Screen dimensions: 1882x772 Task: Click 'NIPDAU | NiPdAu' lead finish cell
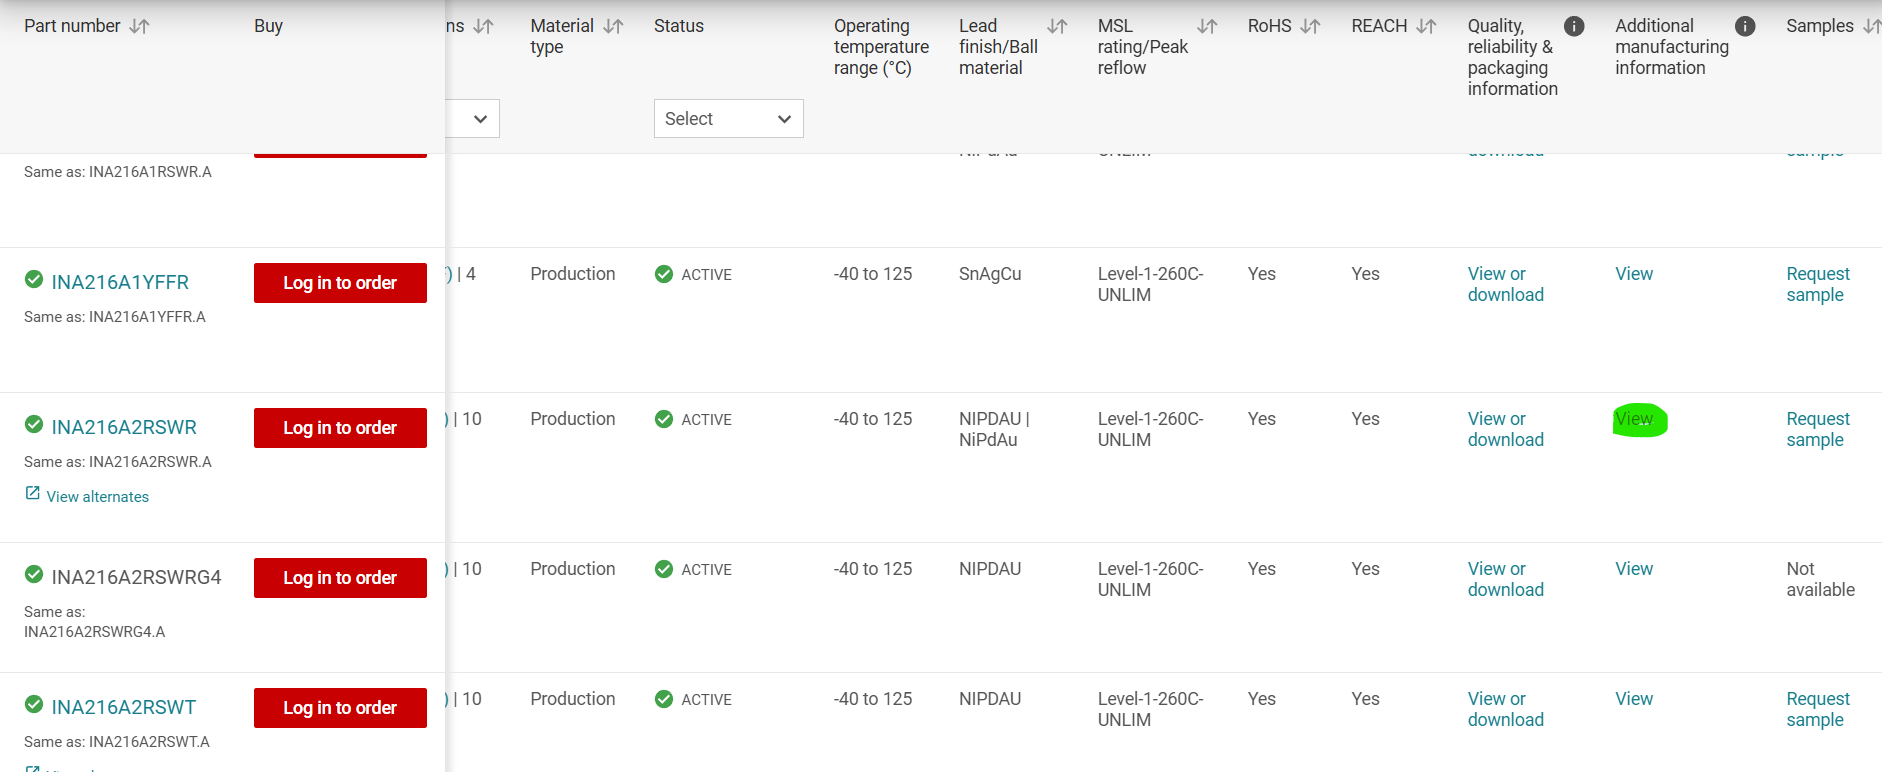click(x=994, y=430)
